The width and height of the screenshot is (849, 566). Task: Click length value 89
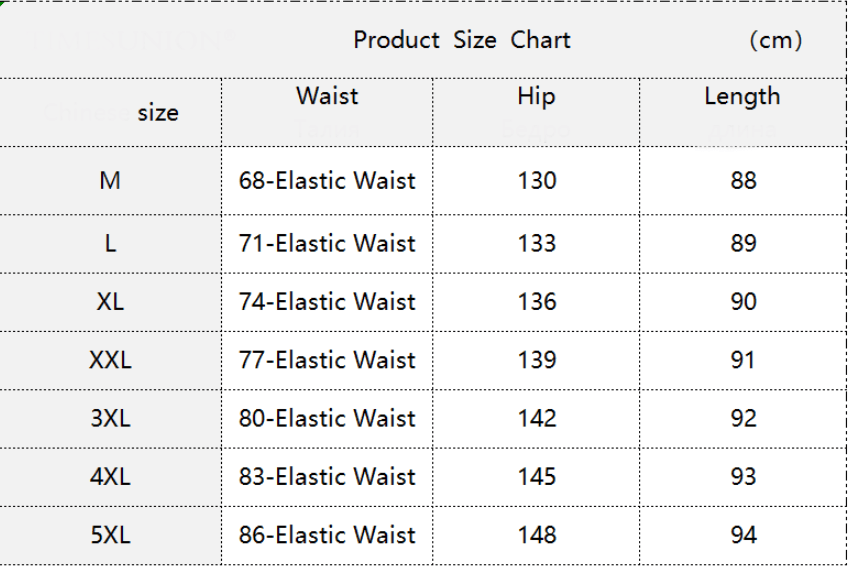[x=743, y=243]
